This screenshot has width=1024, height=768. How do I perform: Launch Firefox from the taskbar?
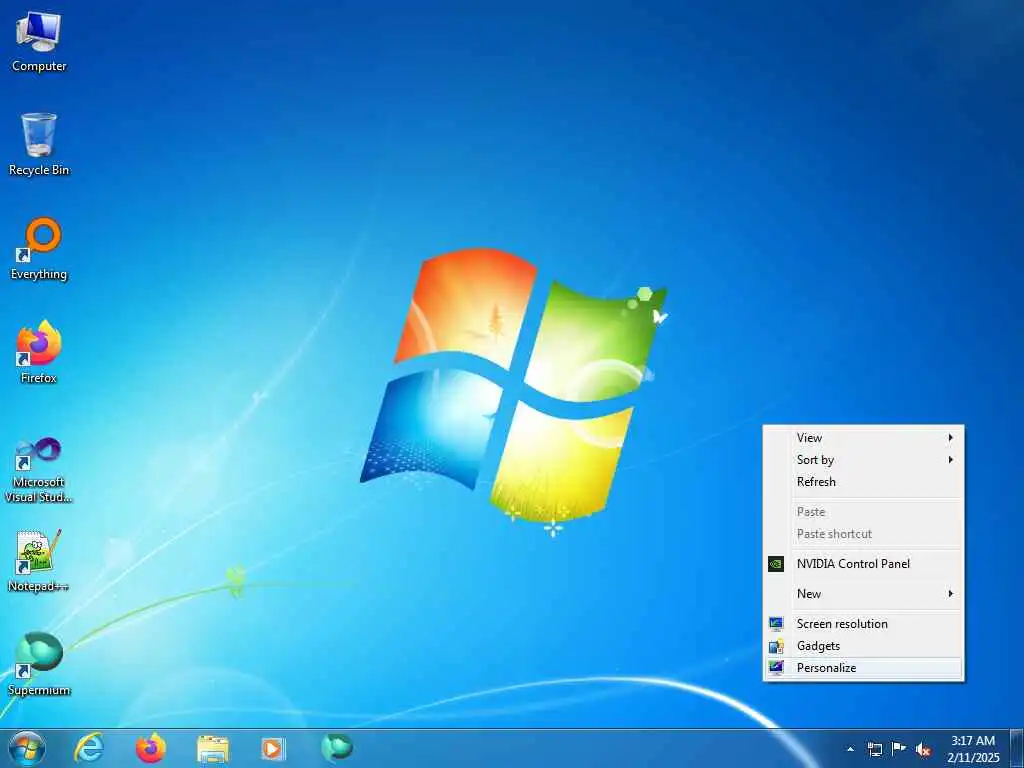click(x=151, y=748)
